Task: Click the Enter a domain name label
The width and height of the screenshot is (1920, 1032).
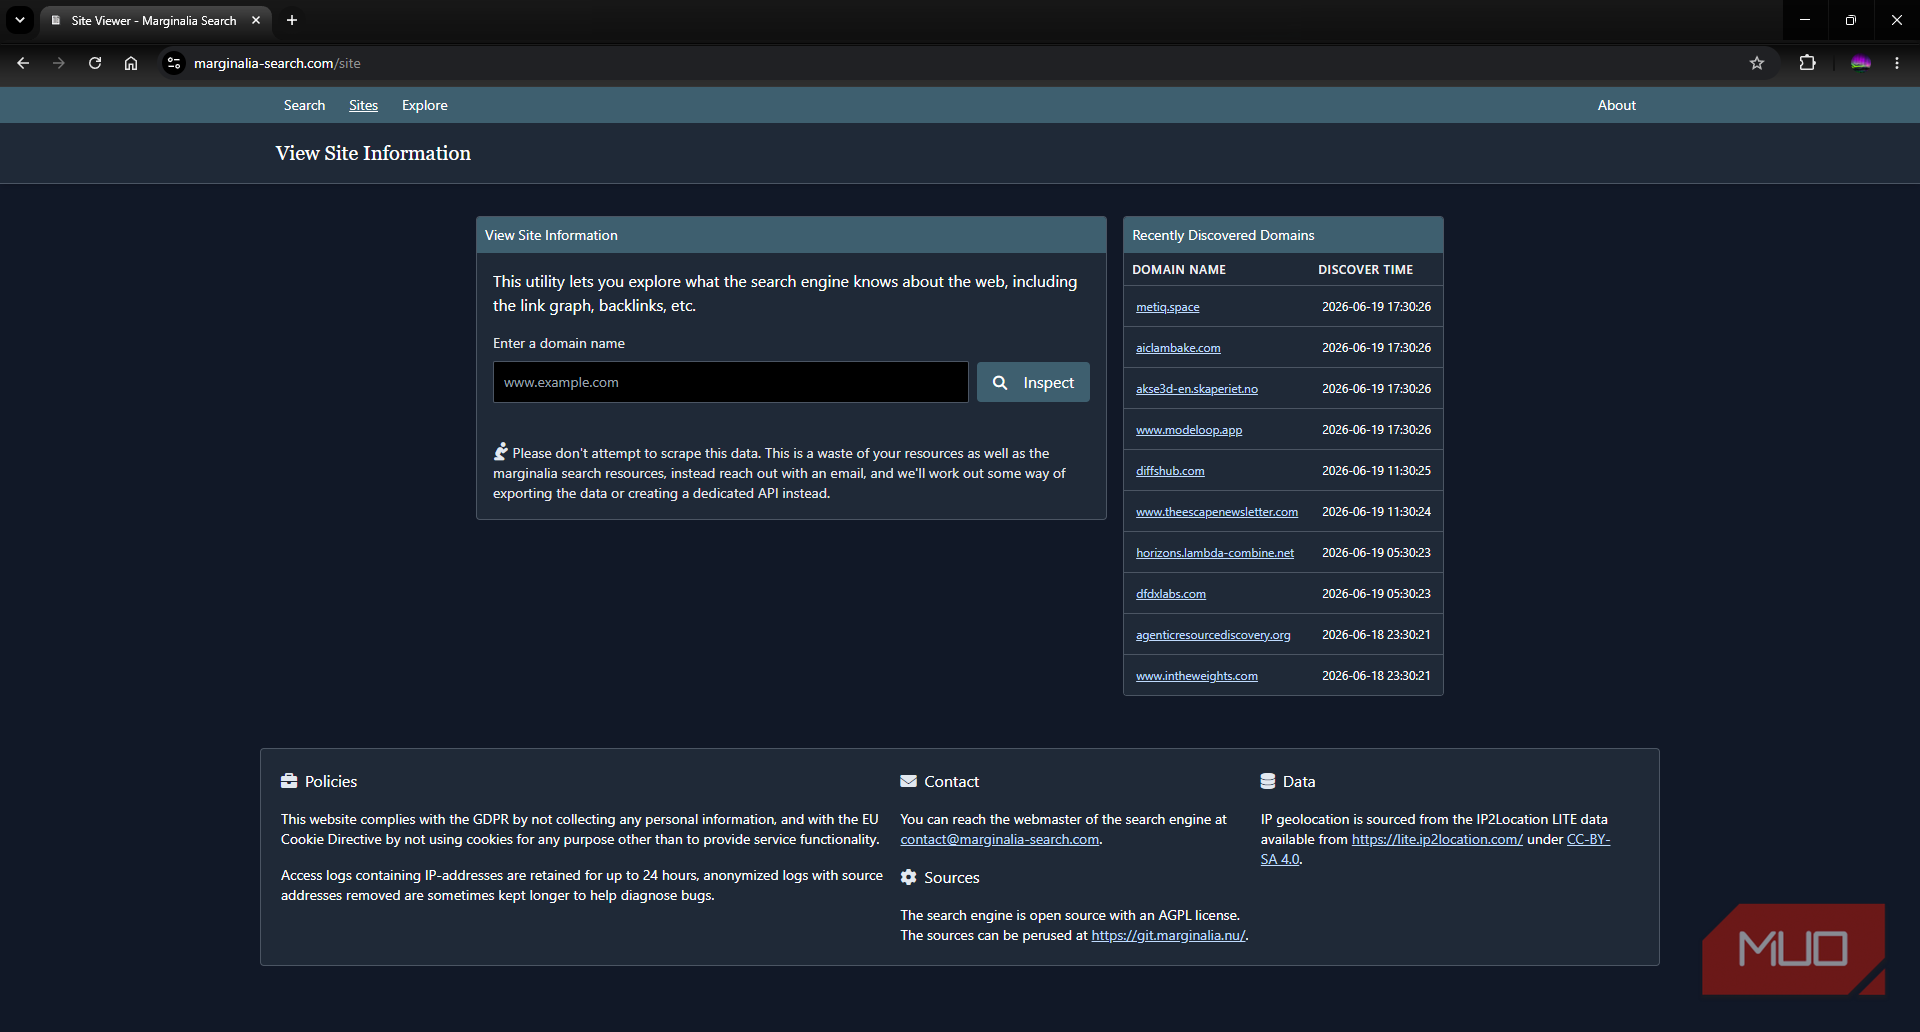Action: point(559,343)
